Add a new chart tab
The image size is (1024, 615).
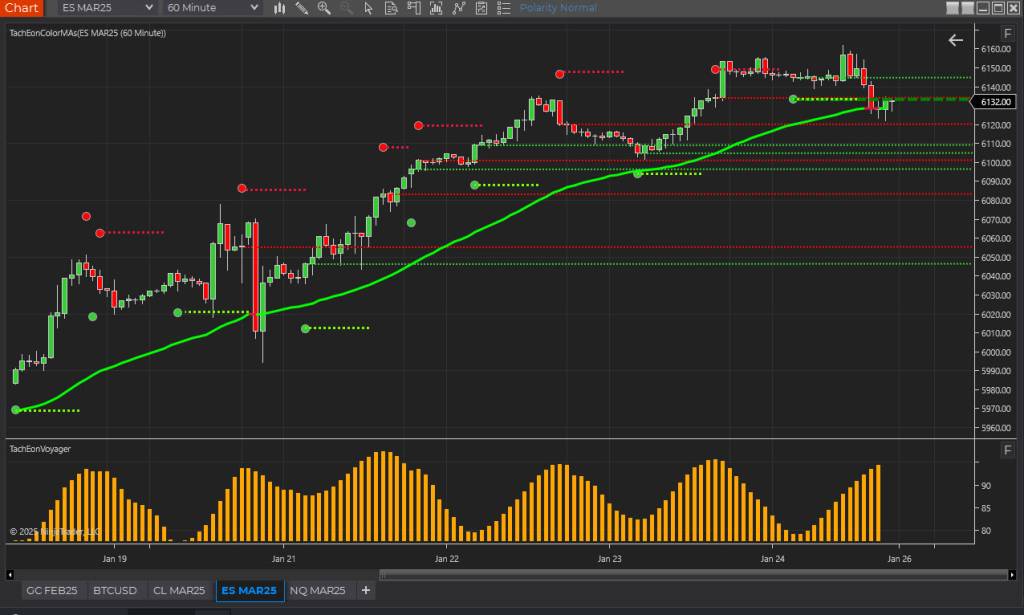pos(366,591)
